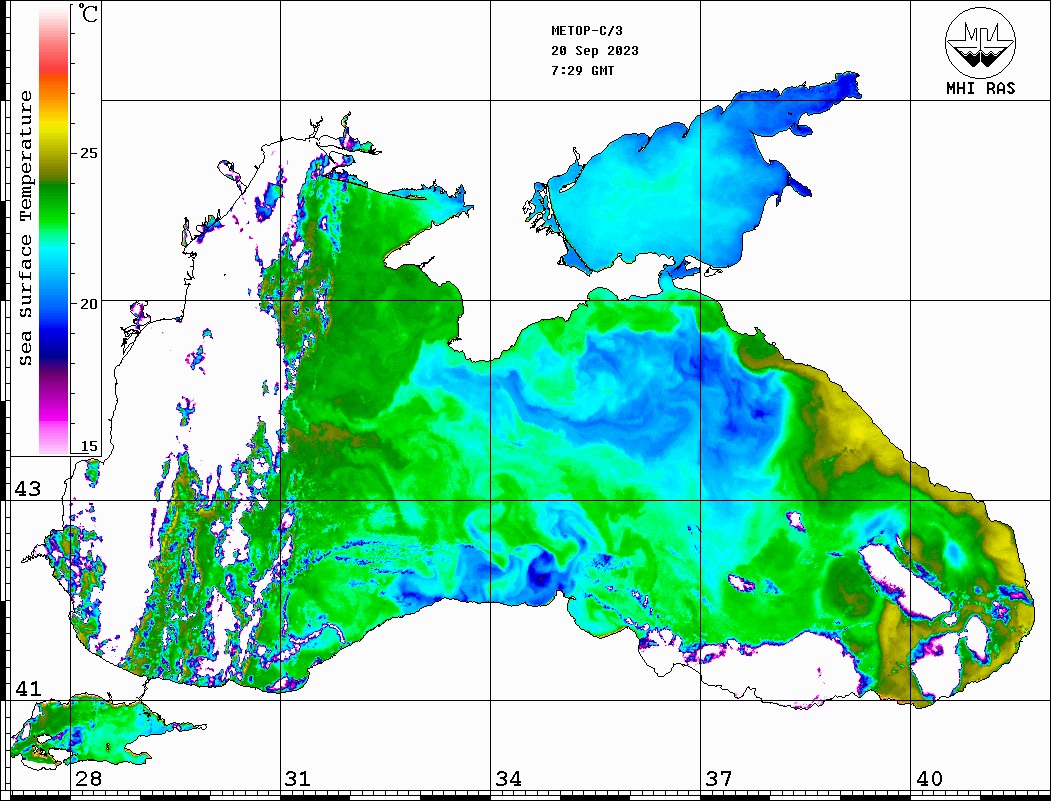Click the '20' tick on temperature scale
Screen dimensions: 1051x801
click(88, 304)
